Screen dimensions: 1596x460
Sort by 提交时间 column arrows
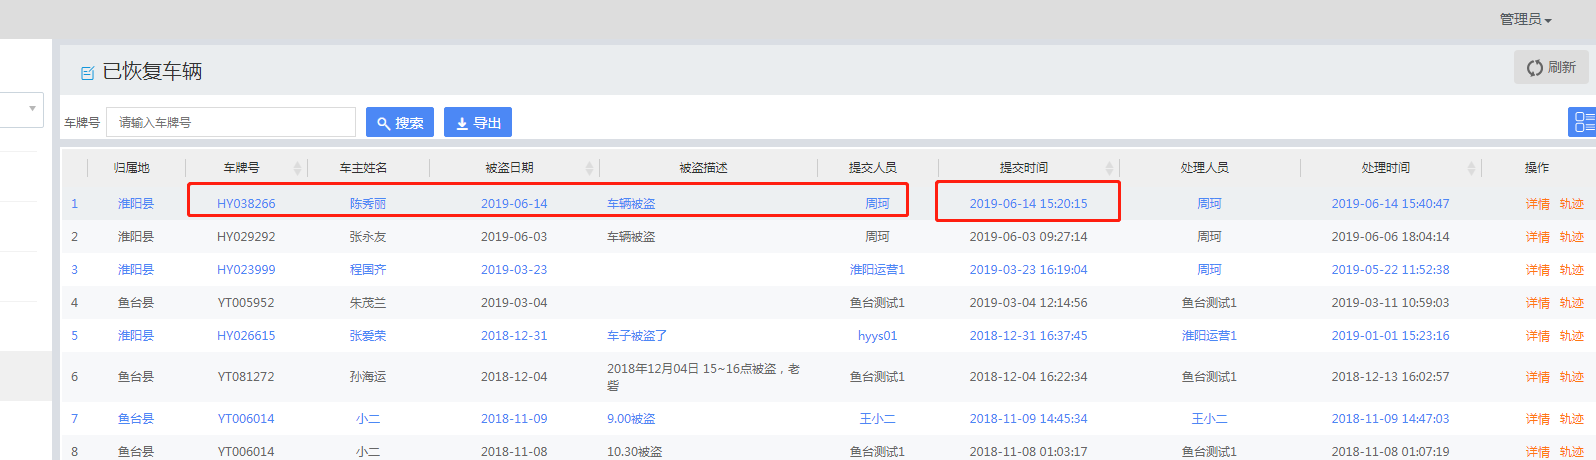pos(1109,168)
